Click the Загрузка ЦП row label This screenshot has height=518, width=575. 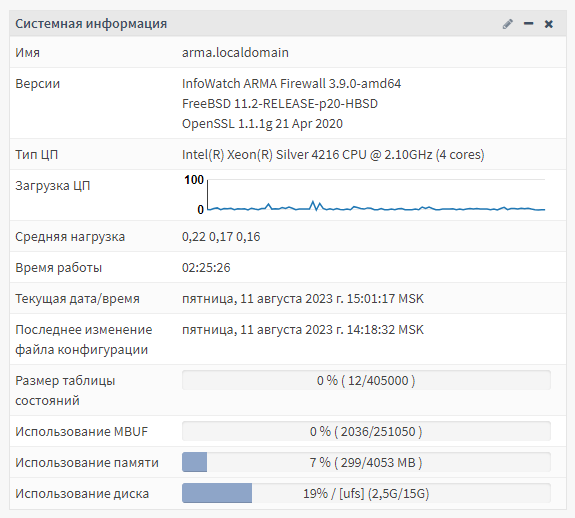[52, 185]
